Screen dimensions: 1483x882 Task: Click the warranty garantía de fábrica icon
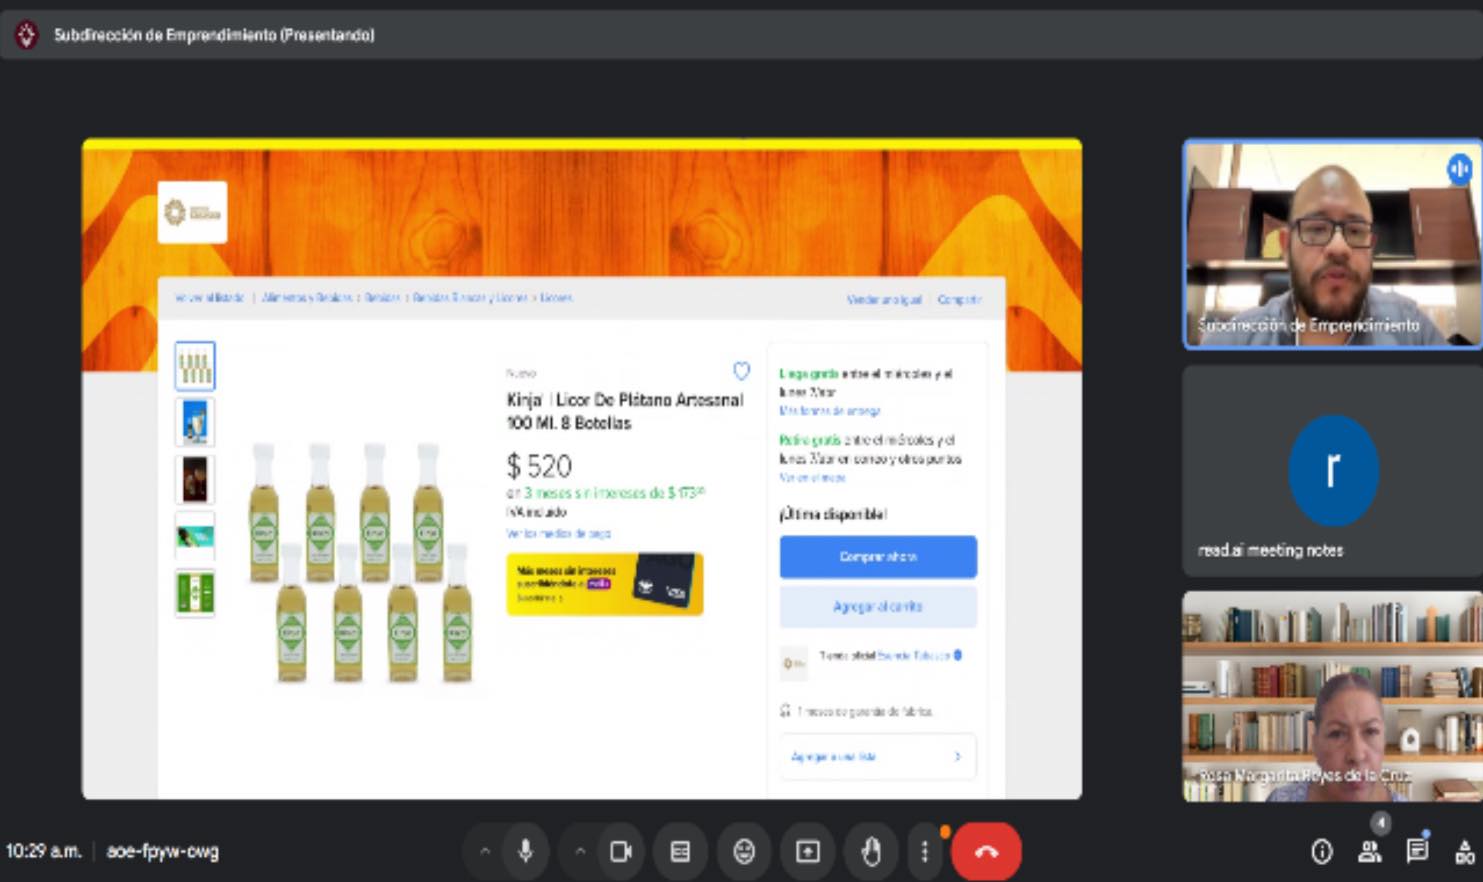pos(785,711)
